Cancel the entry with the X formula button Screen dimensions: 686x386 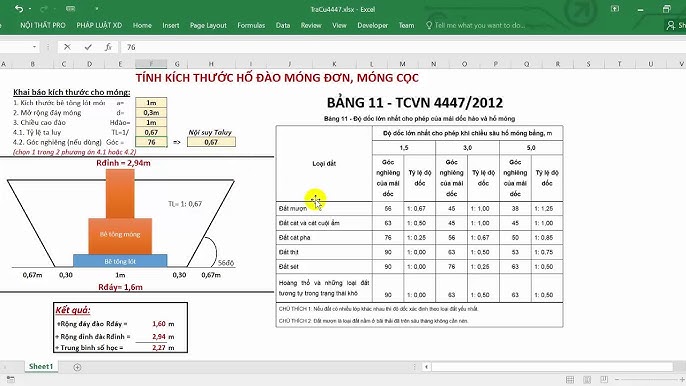click(x=67, y=47)
